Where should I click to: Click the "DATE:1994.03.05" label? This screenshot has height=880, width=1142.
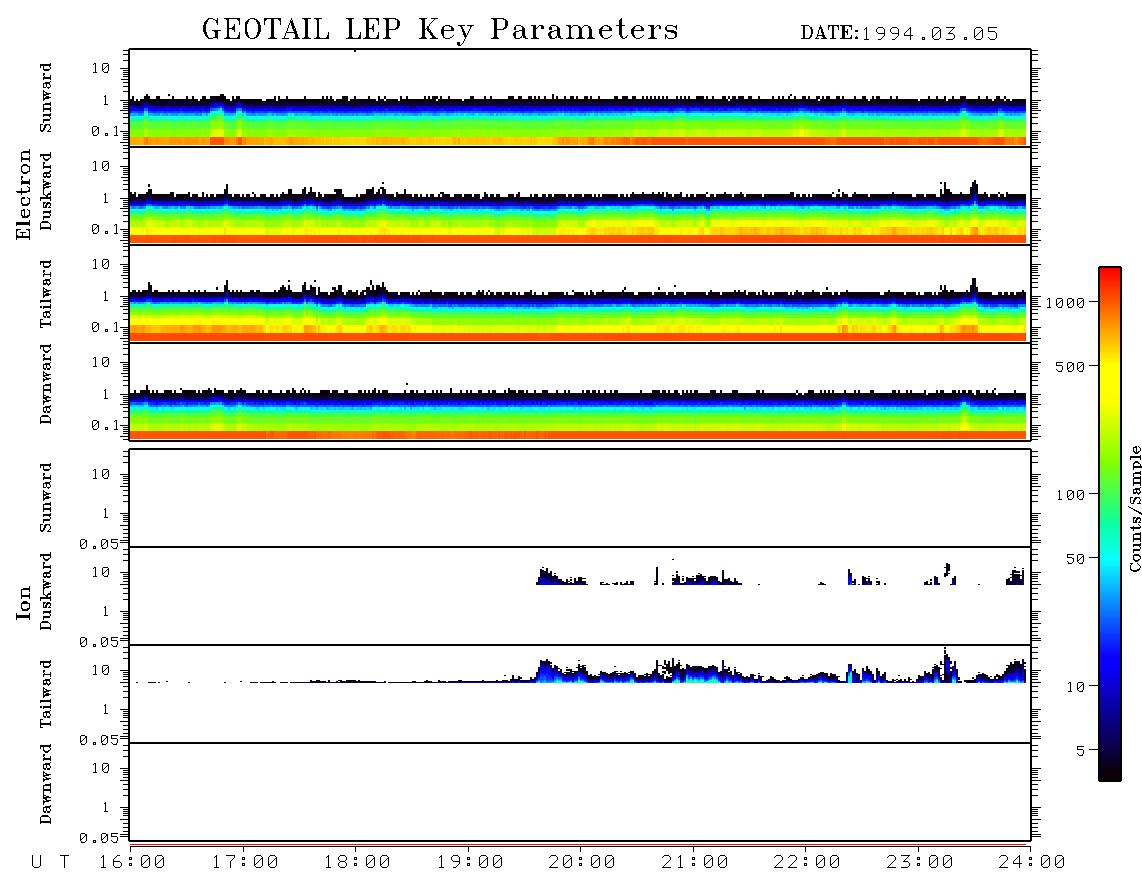point(899,33)
